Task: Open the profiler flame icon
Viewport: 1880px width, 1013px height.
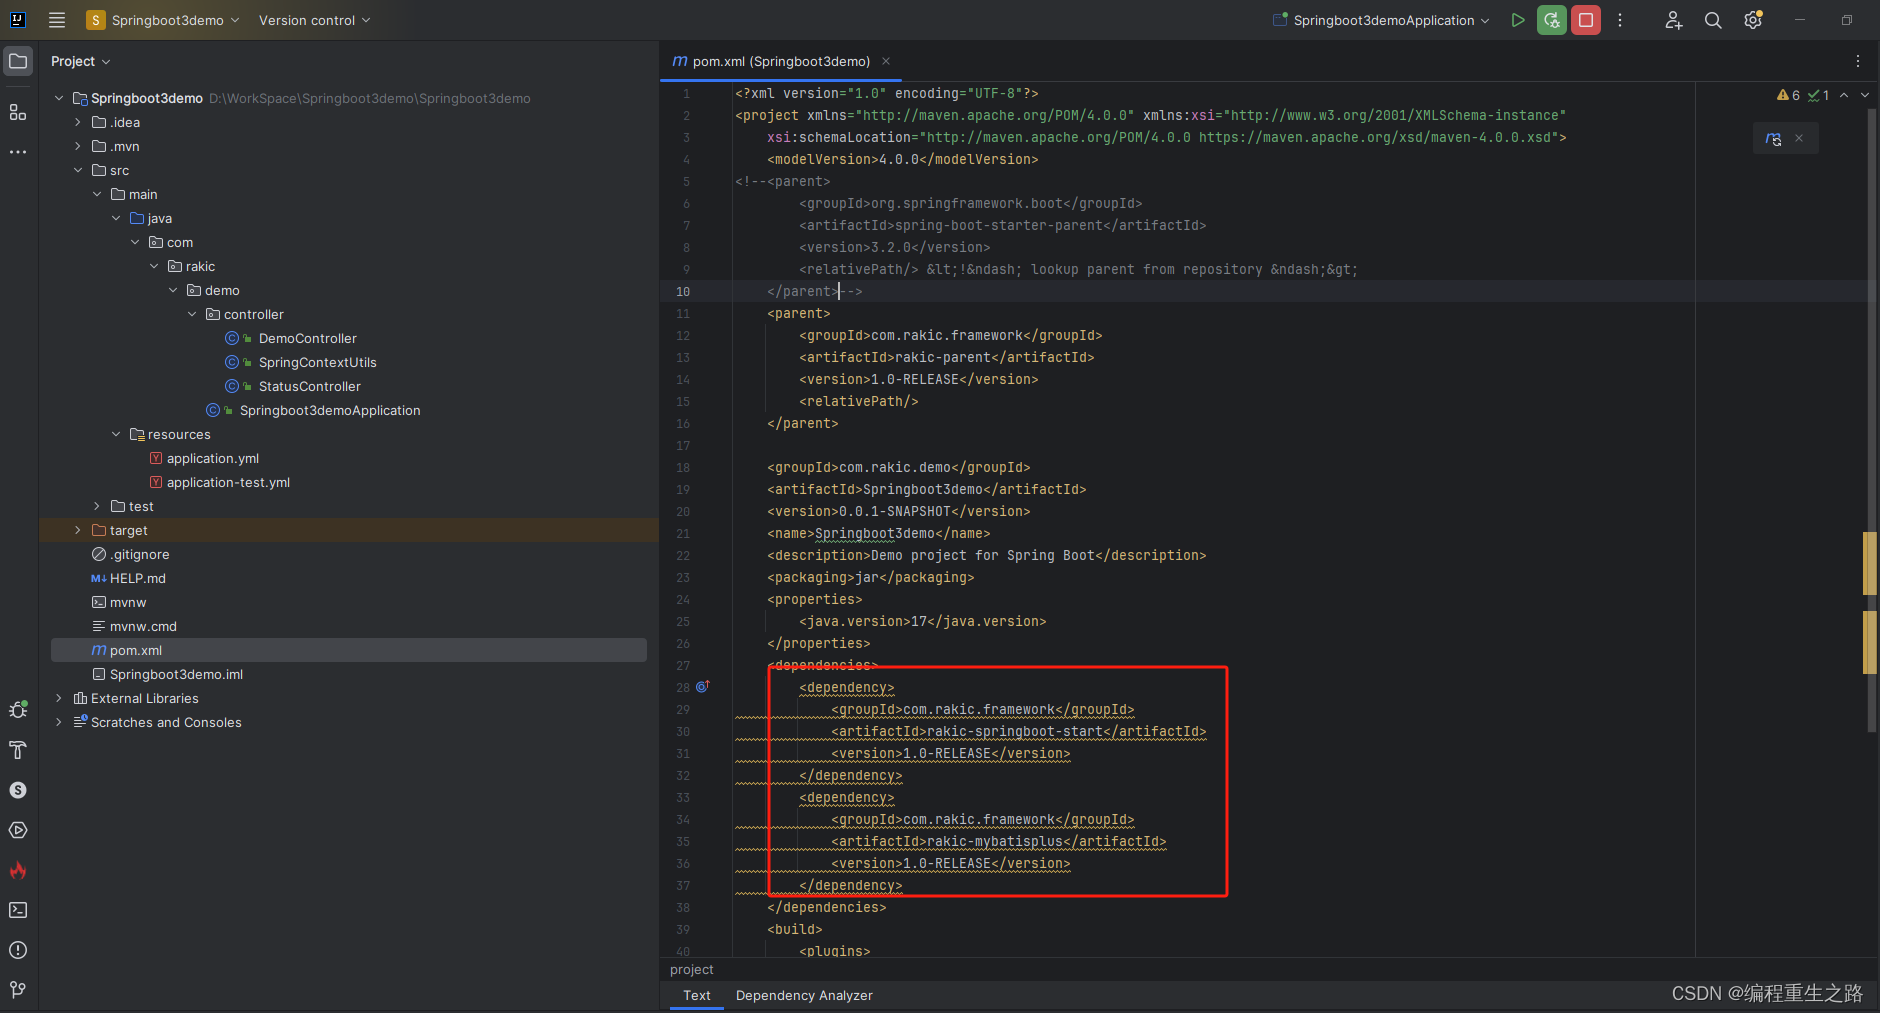Action: (x=18, y=870)
